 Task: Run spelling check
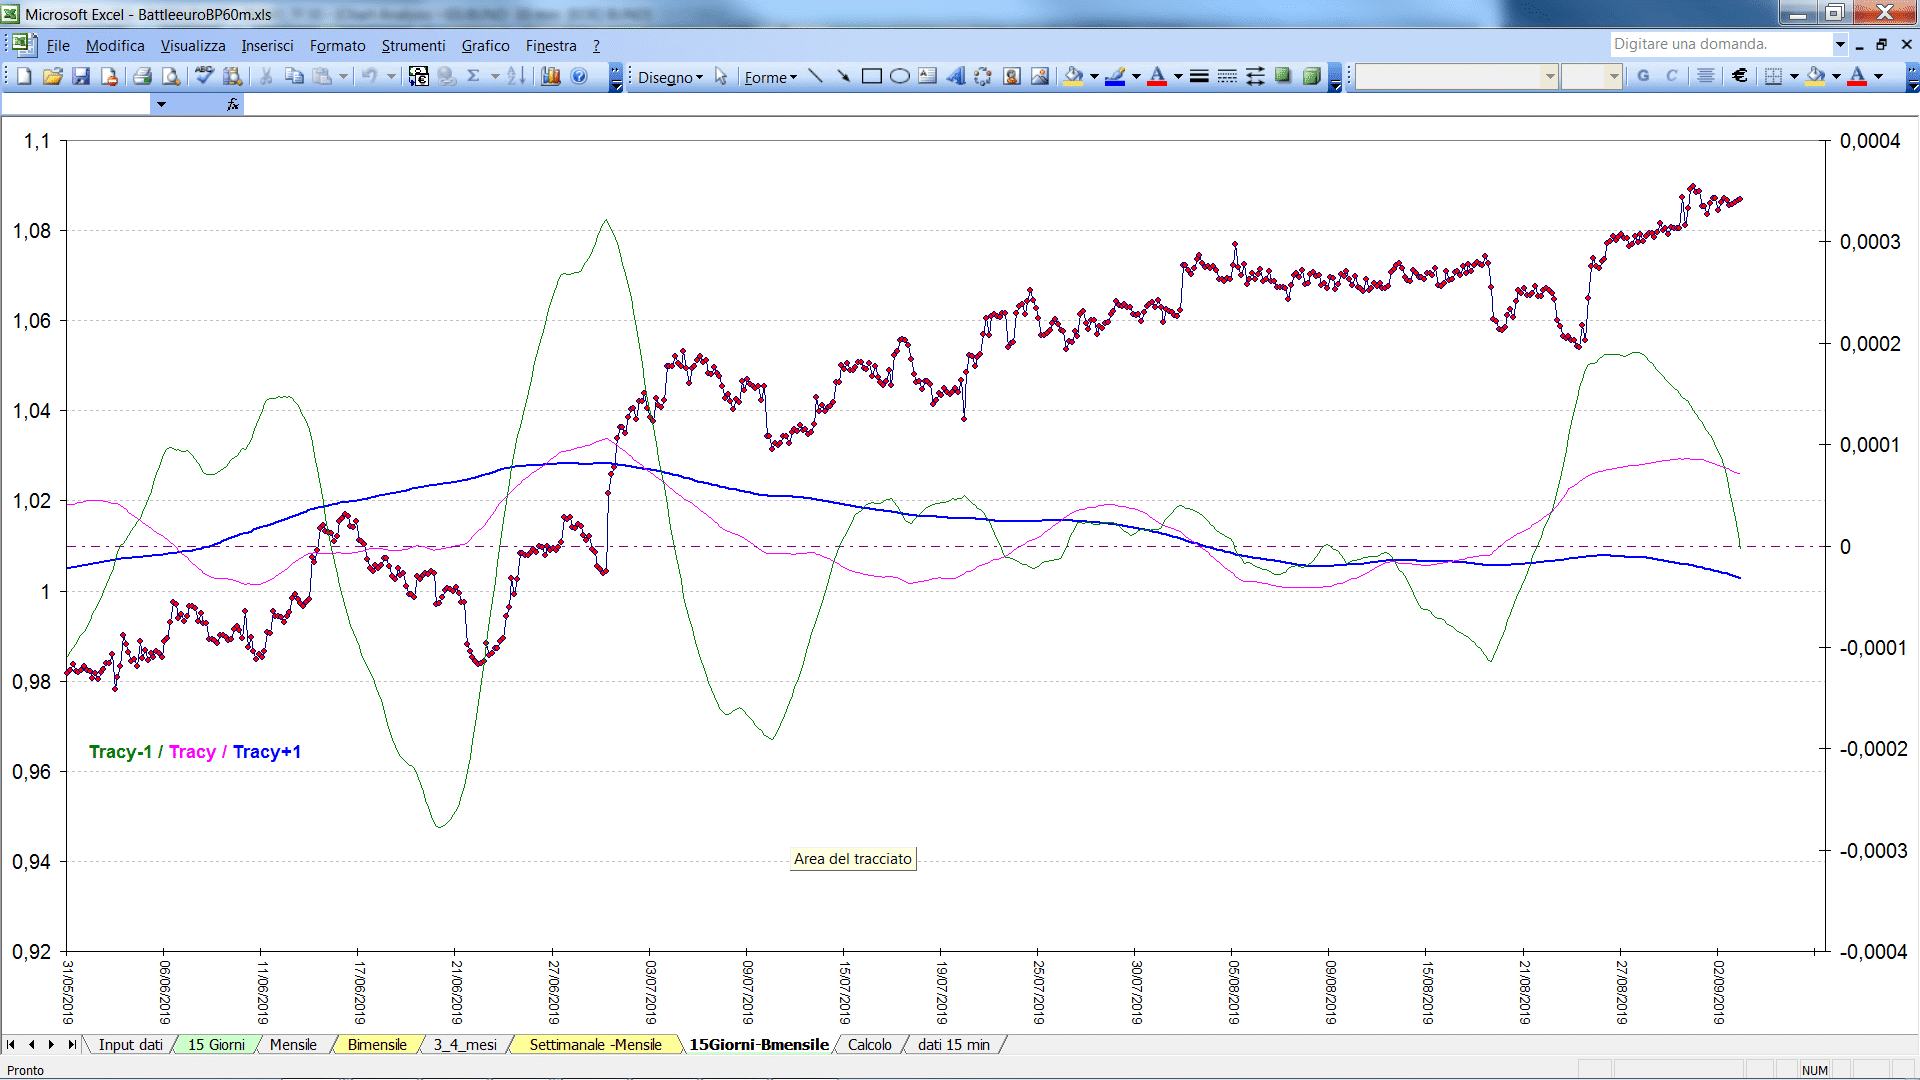click(204, 76)
